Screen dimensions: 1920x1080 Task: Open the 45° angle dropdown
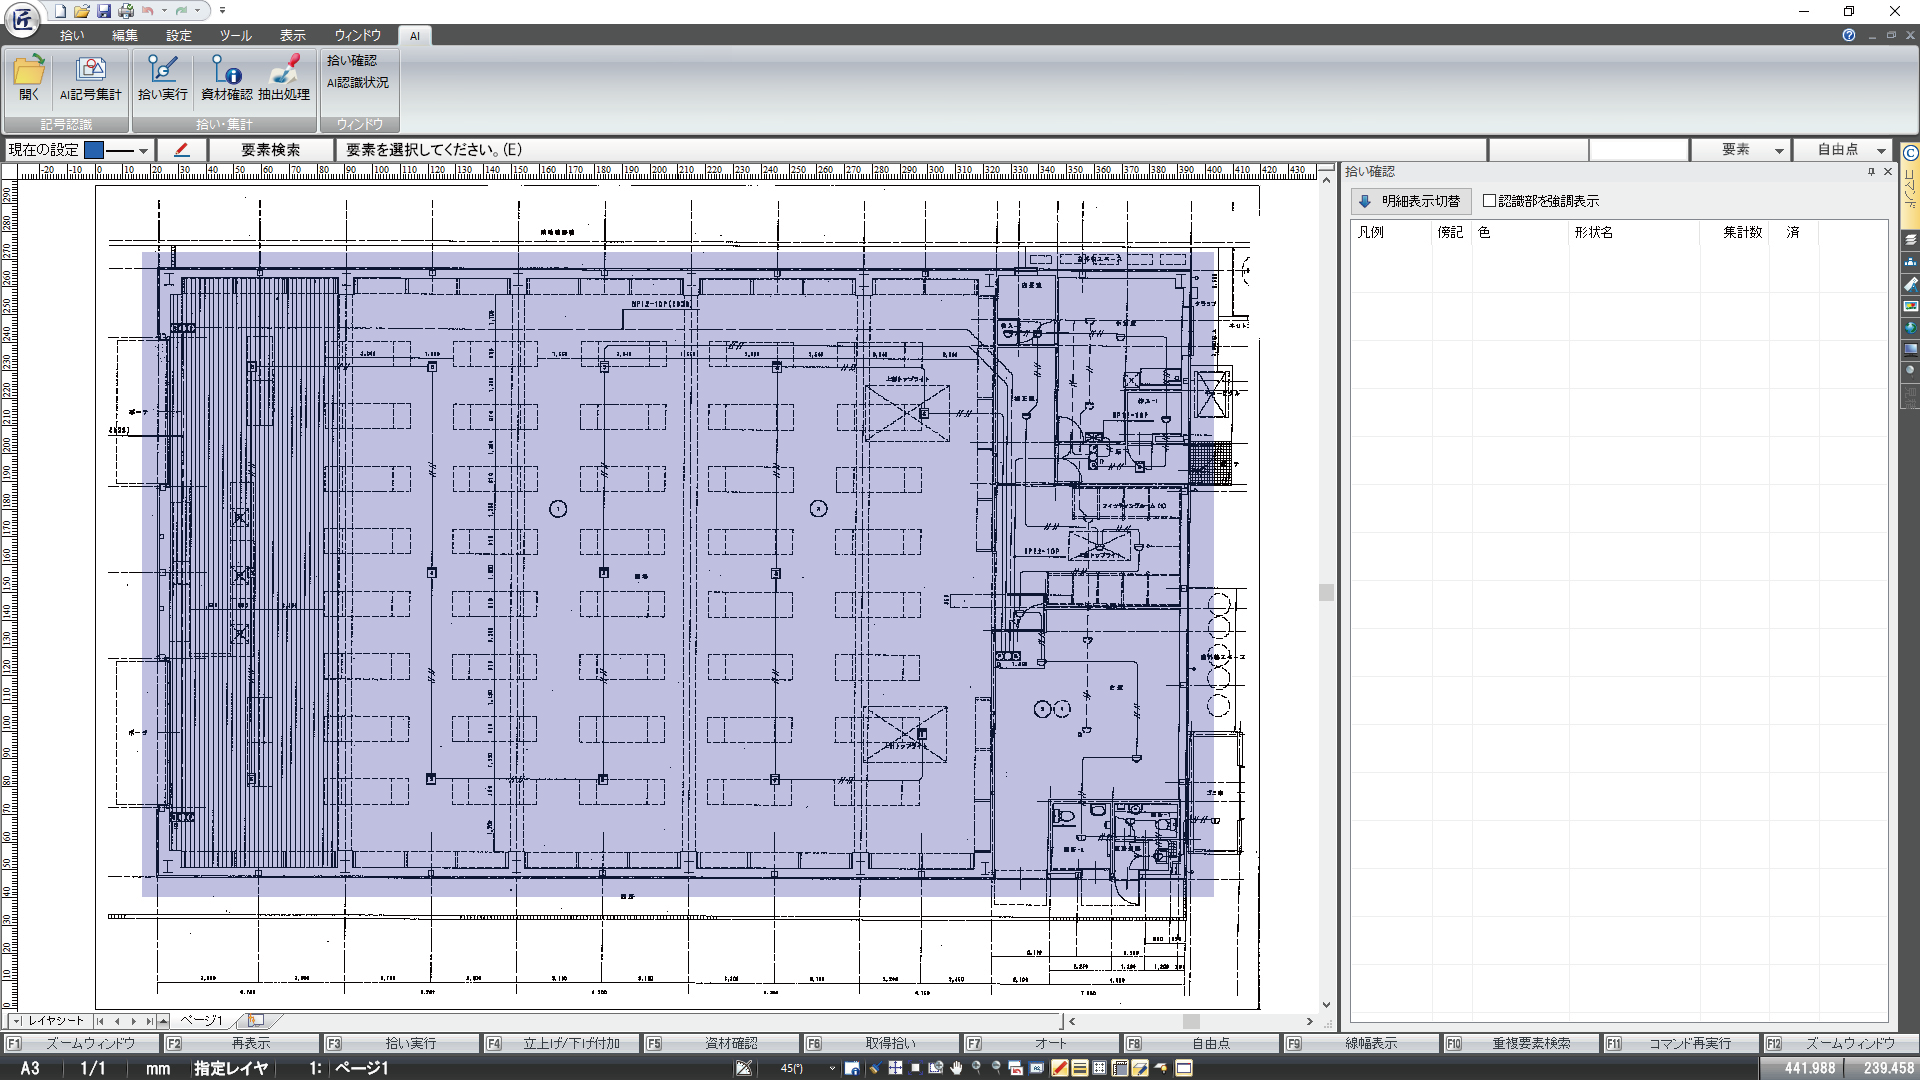click(832, 1068)
